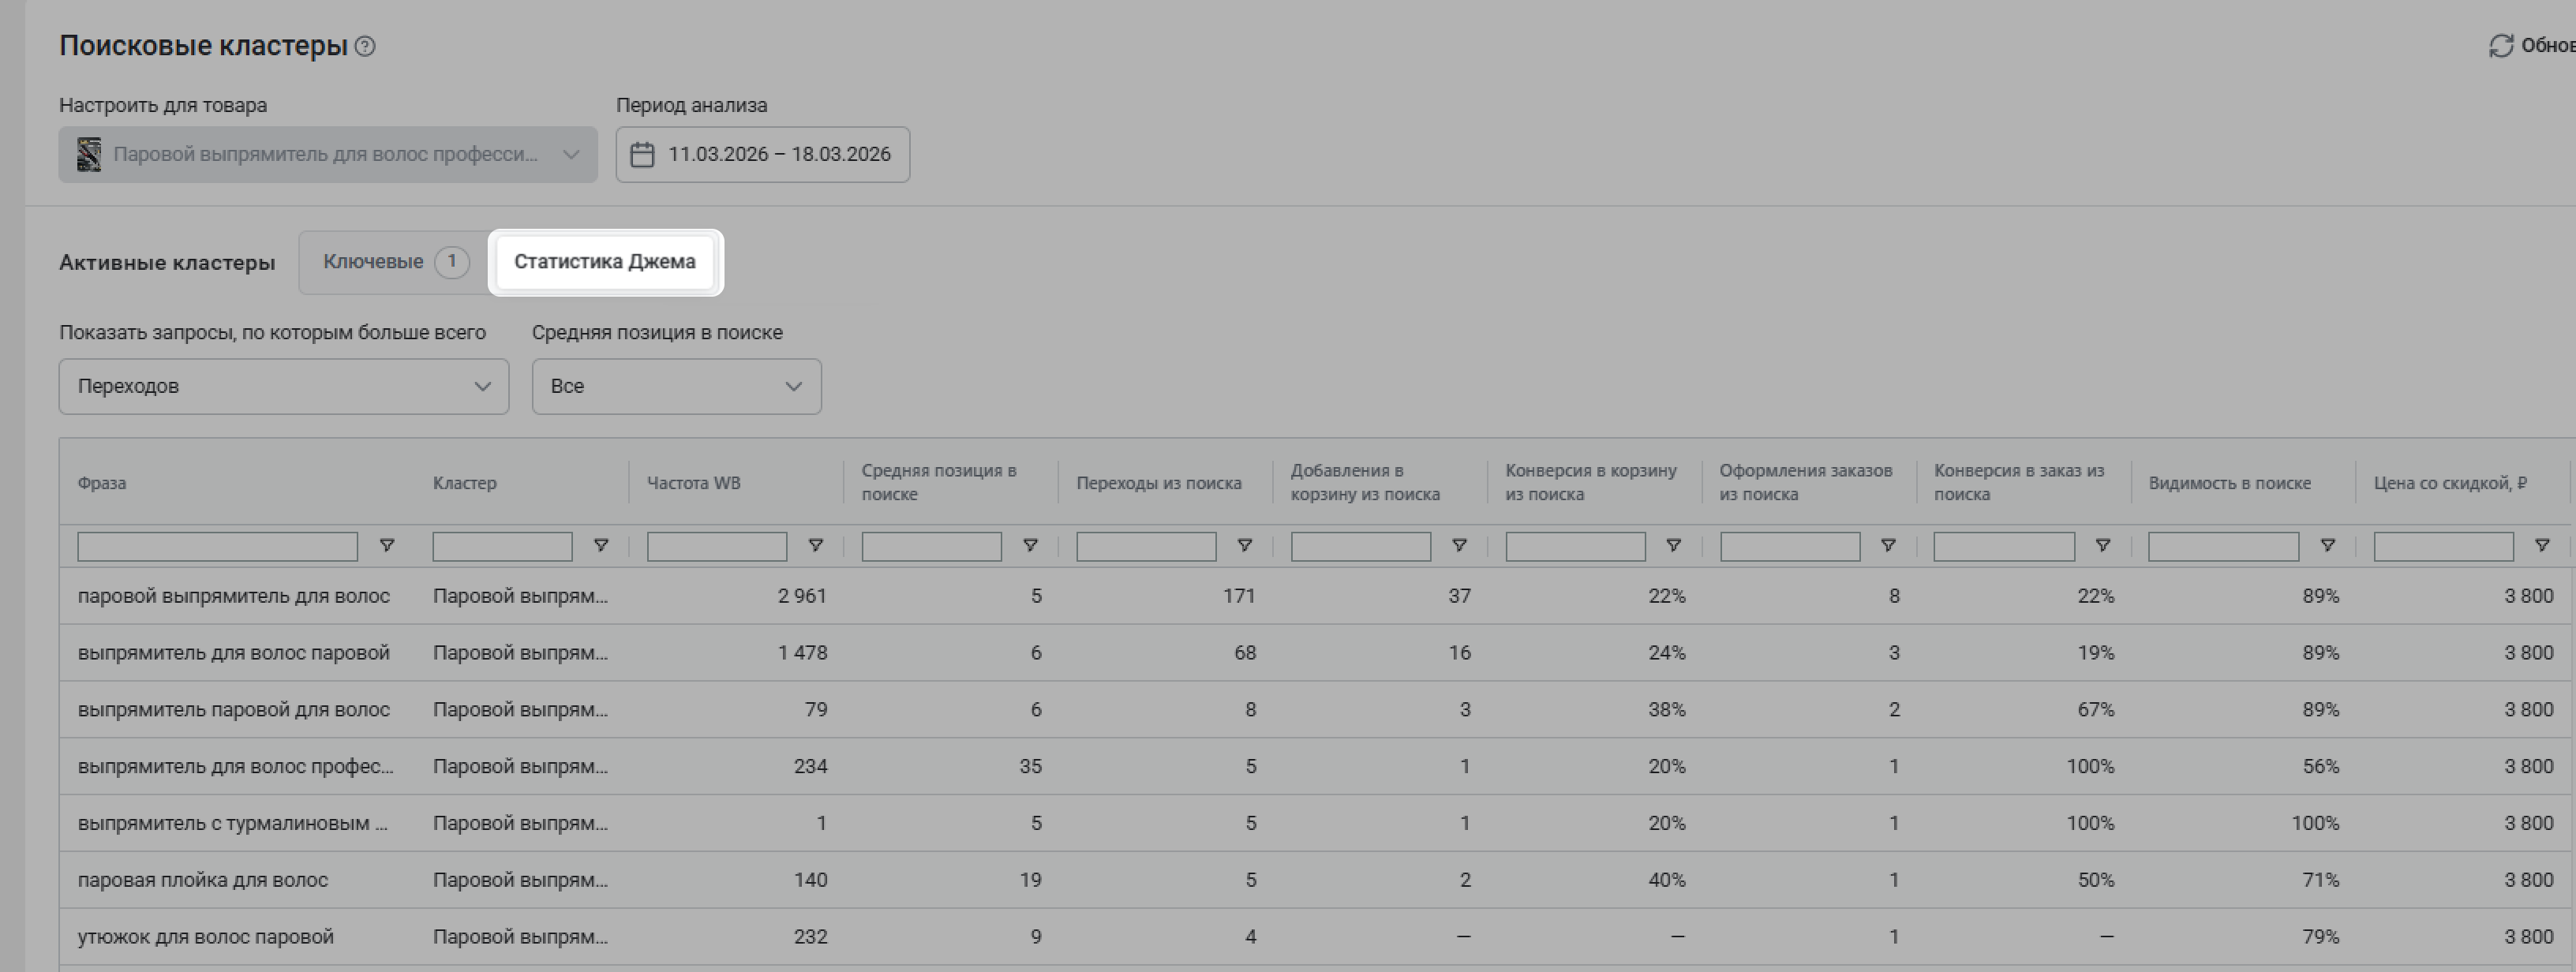This screenshot has height=972, width=2576.
Task: Click the product thumbnail in product selector
Action: point(89,155)
